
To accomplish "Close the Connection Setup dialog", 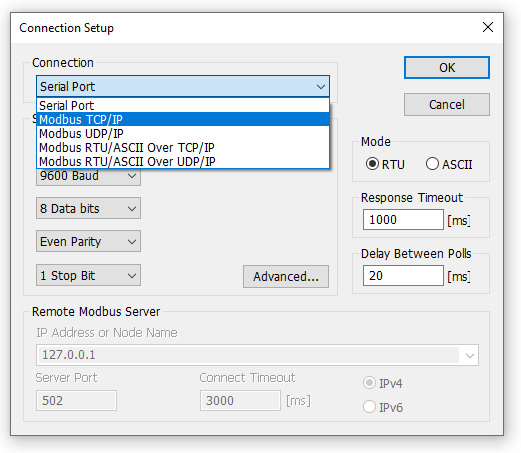I will tap(488, 27).
